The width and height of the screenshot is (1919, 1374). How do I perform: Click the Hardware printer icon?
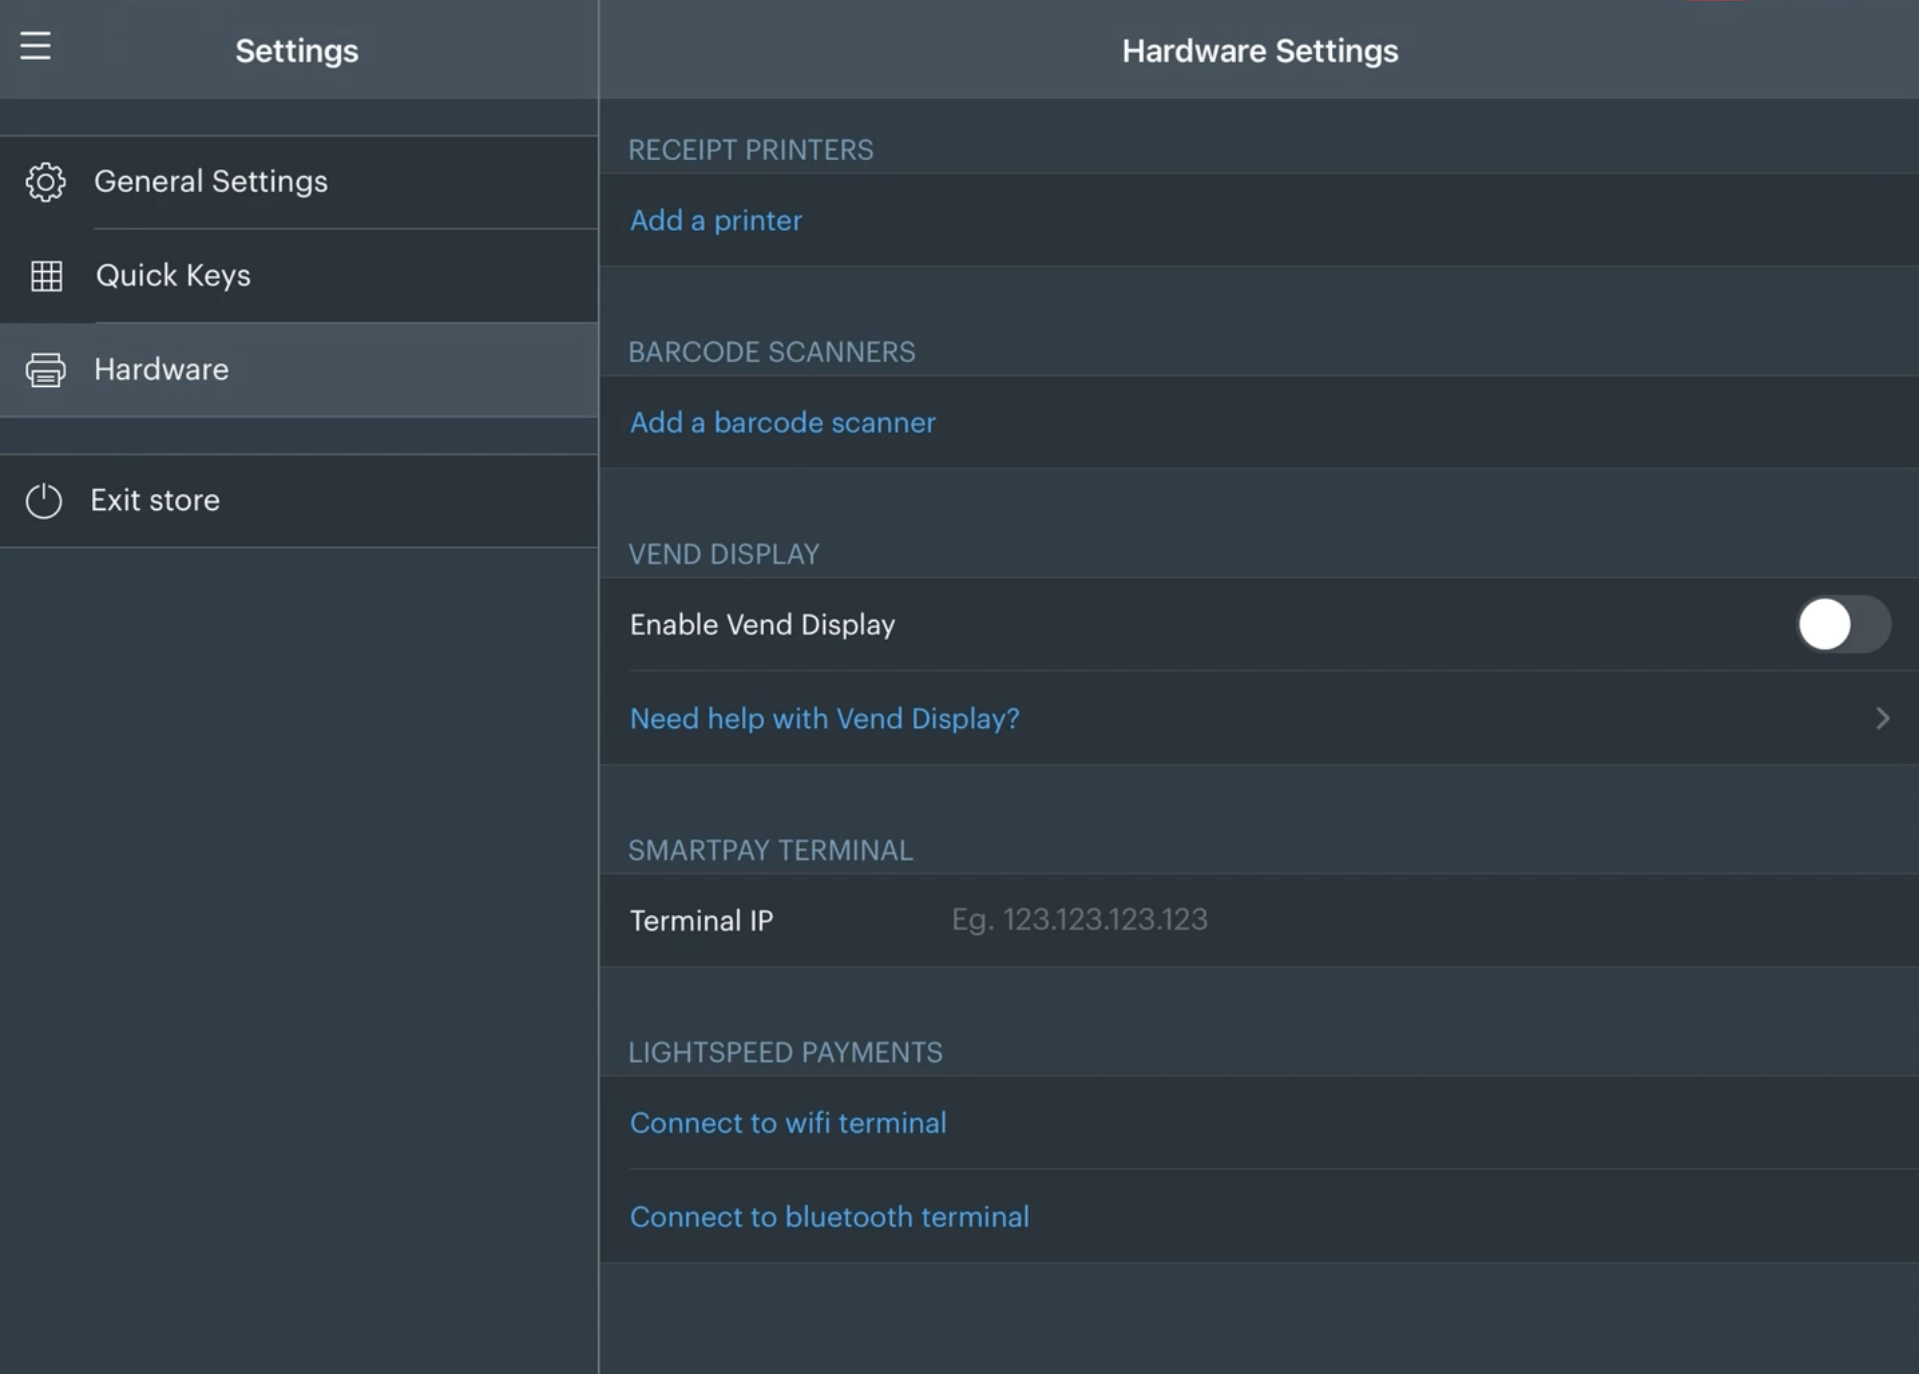click(x=45, y=370)
